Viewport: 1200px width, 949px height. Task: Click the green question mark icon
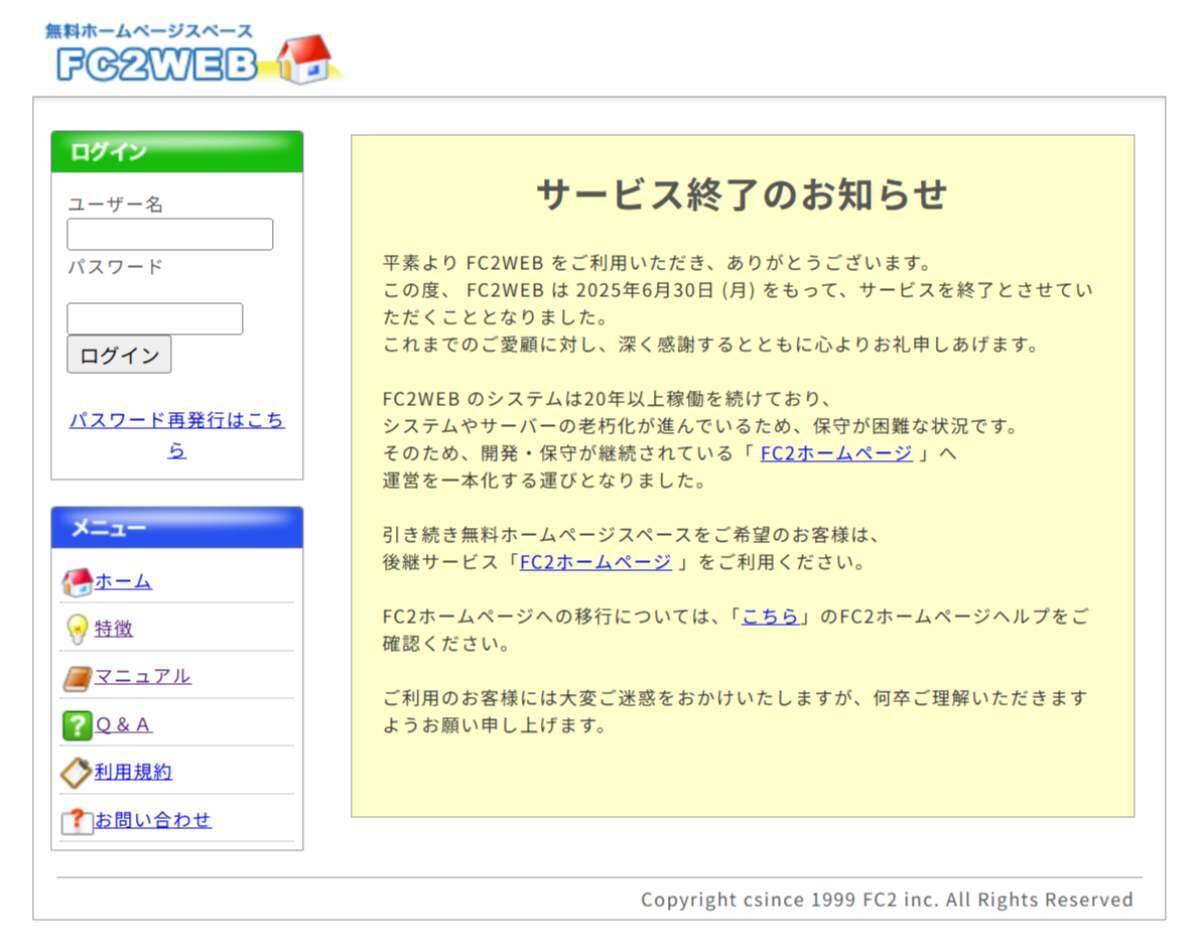click(76, 725)
